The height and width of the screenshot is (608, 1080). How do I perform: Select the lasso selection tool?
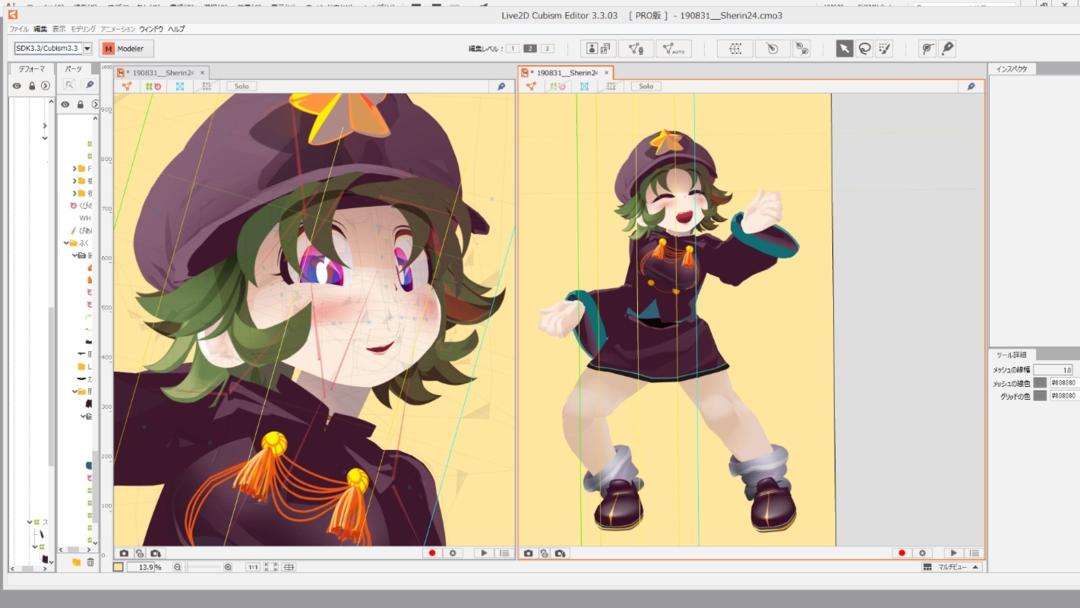(x=864, y=48)
